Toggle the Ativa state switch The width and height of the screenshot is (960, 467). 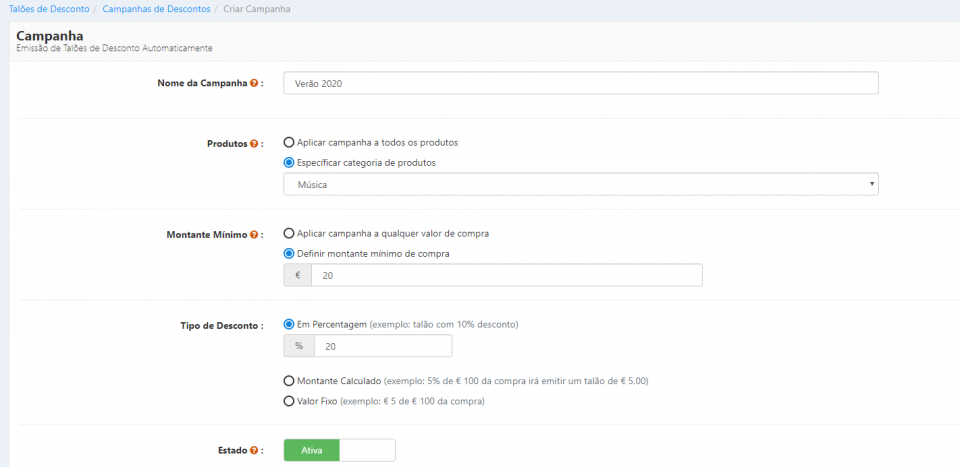point(339,451)
